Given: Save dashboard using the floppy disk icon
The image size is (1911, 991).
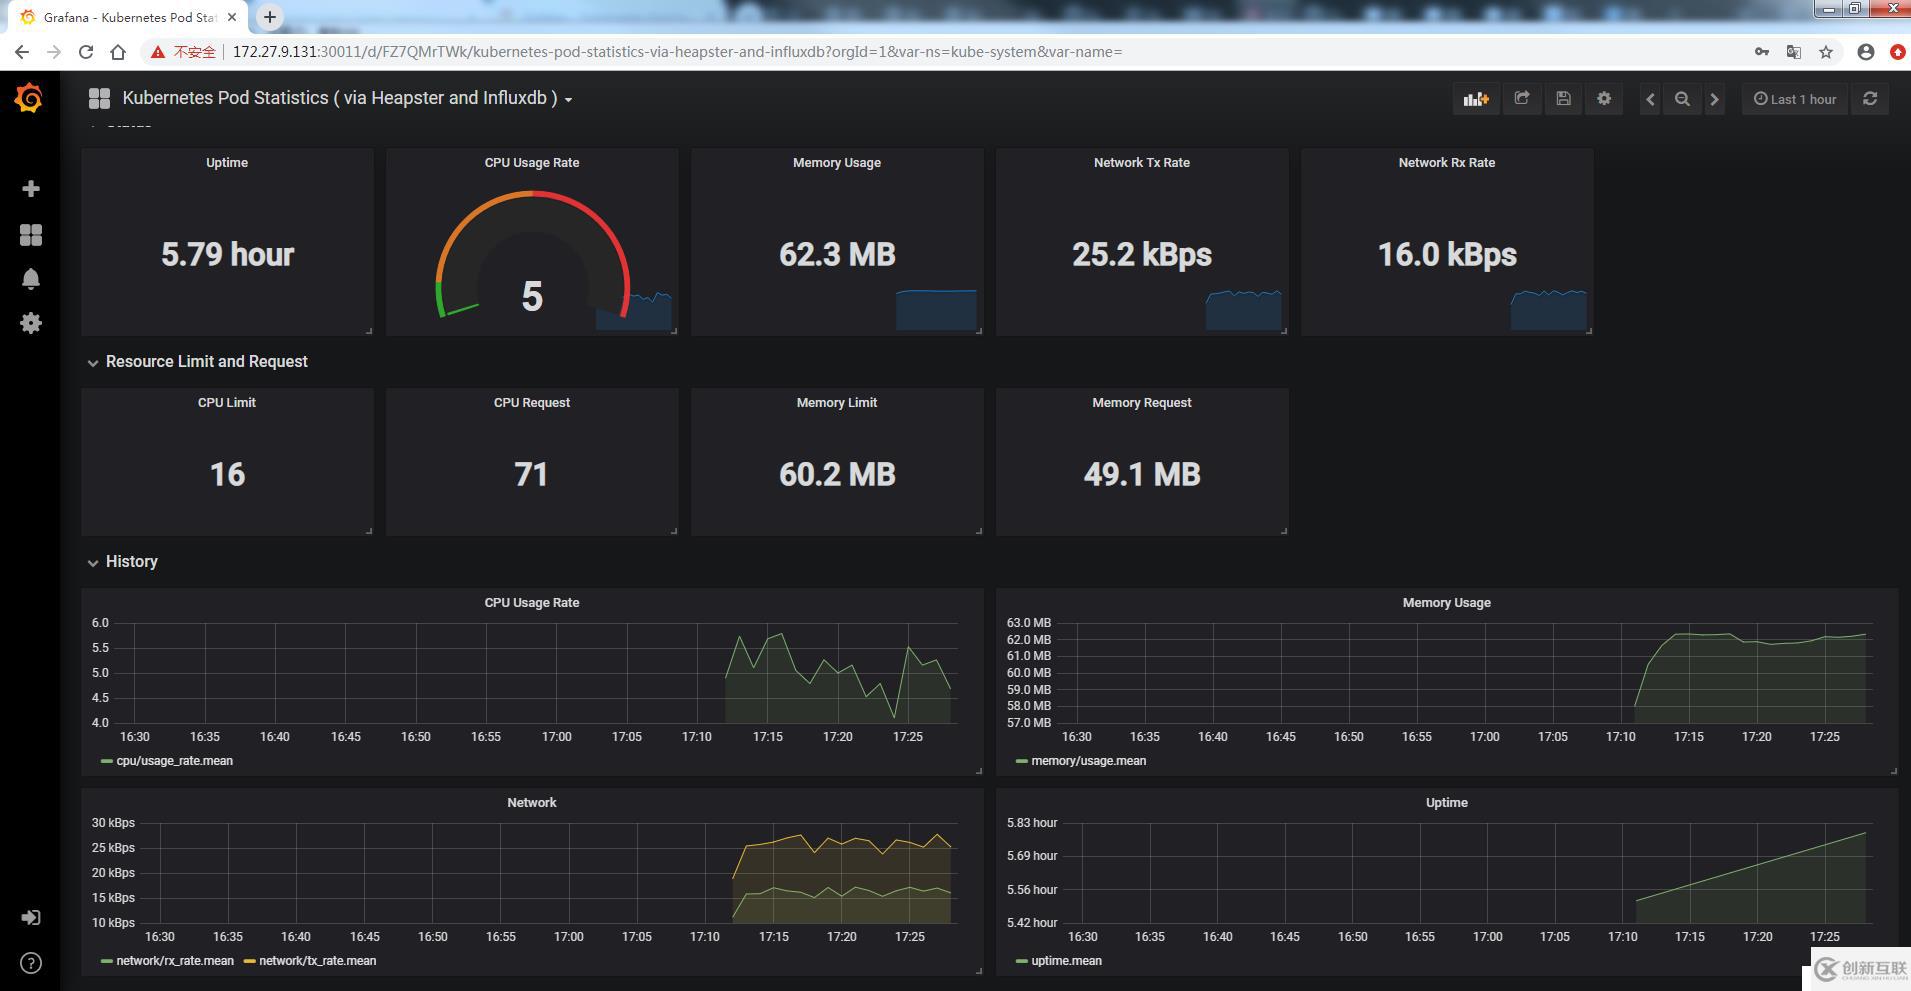Looking at the screenshot, I should click(x=1563, y=99).
